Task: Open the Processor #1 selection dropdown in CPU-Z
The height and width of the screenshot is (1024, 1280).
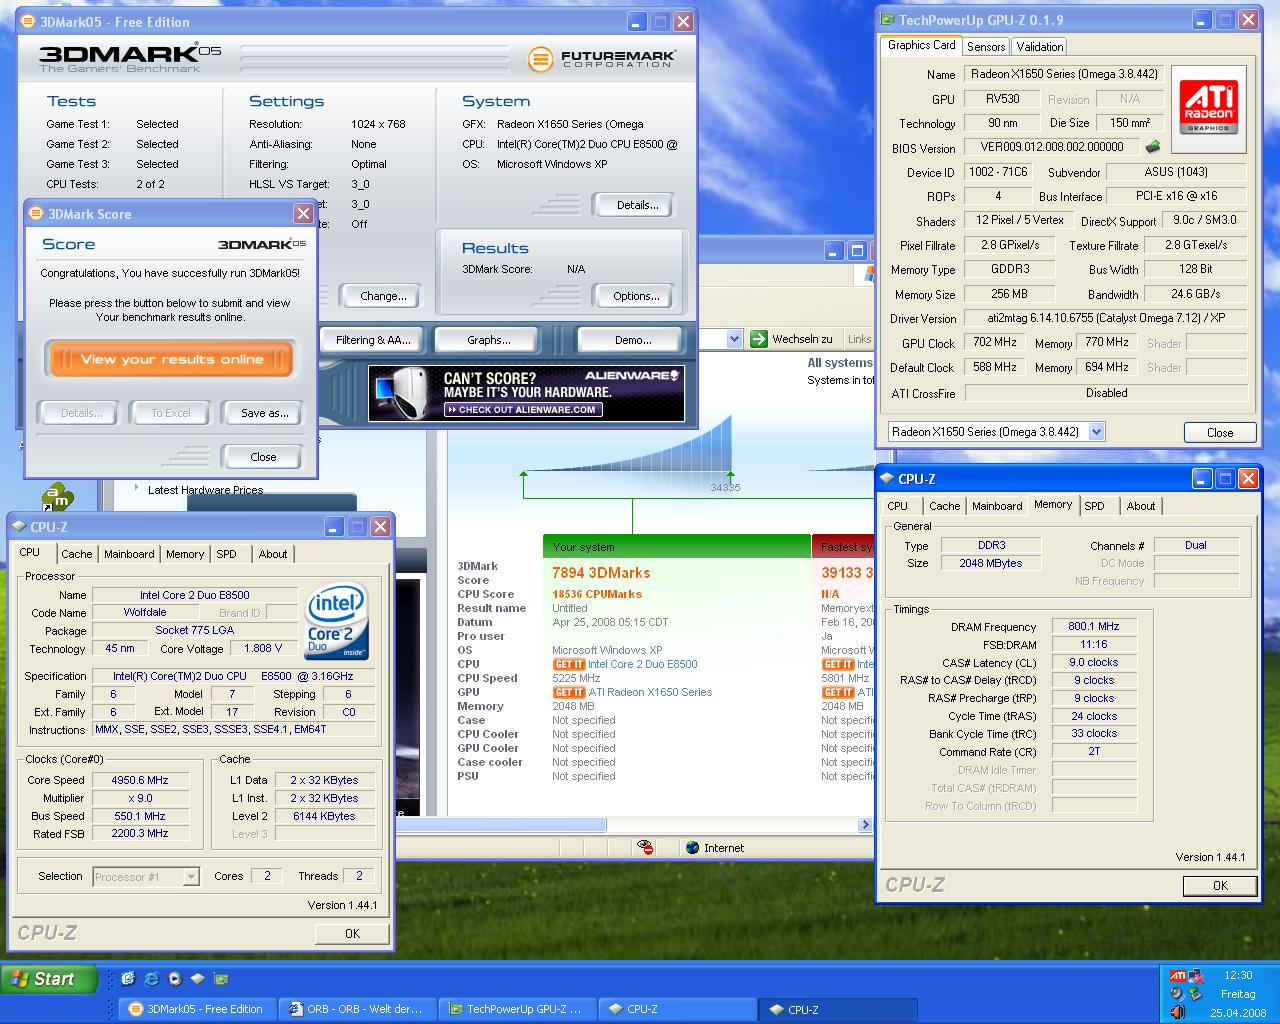Action: (191, 877)
